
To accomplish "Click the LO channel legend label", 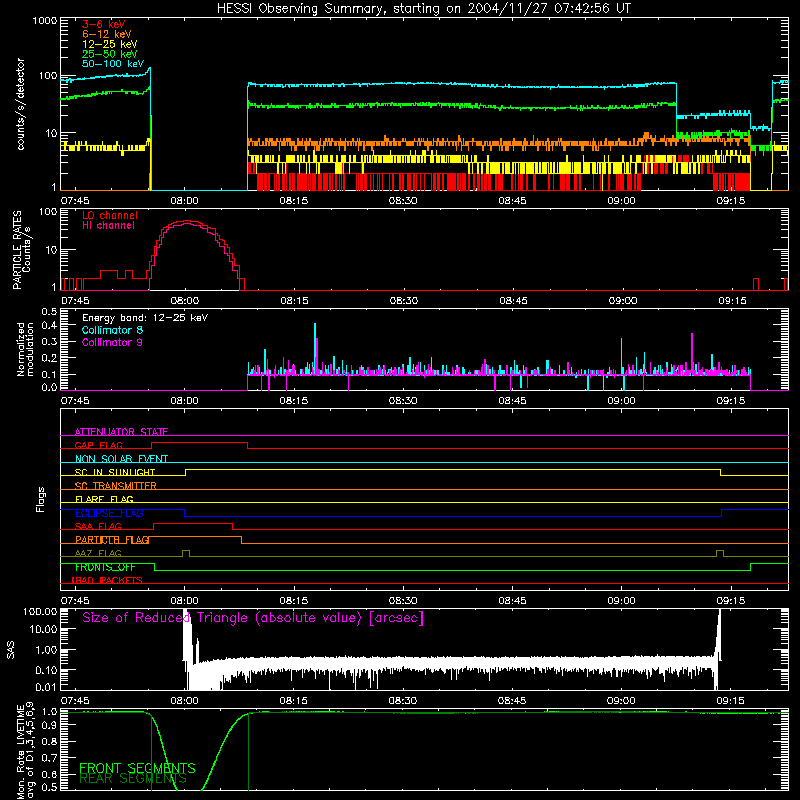I will (110, 215).
